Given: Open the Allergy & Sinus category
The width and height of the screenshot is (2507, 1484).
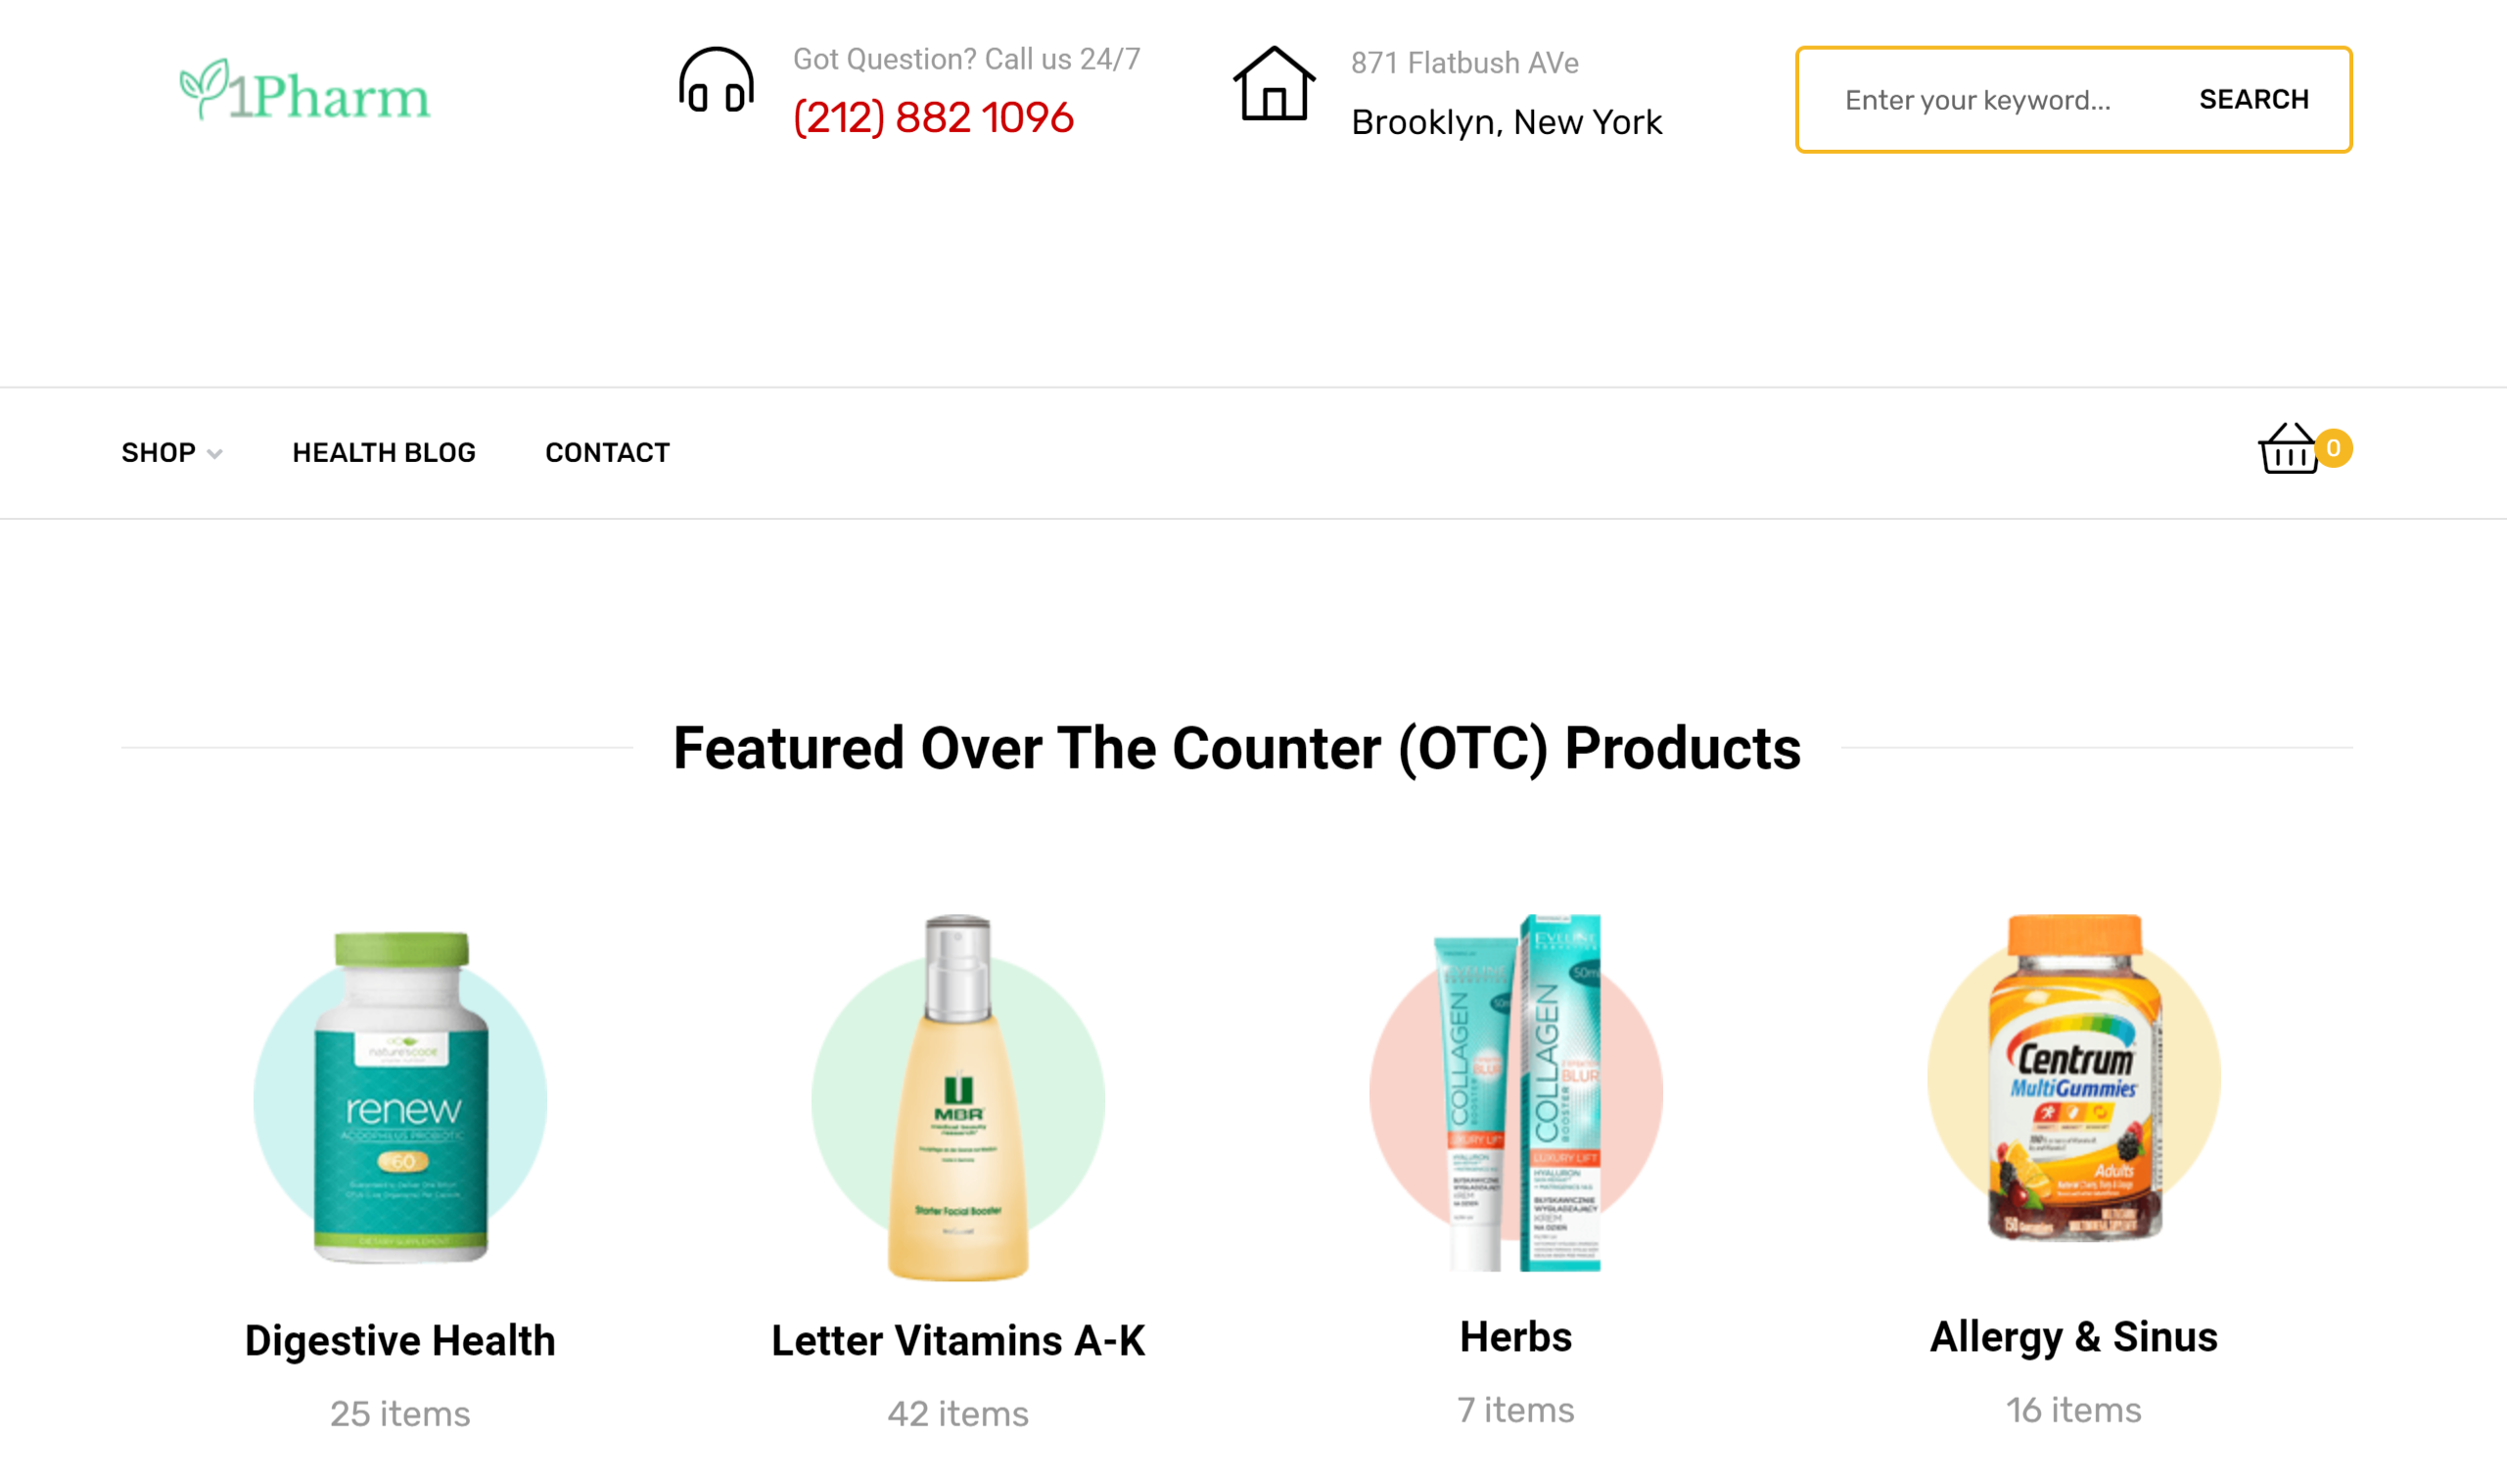Looking at the screenshot, I should tap(2074, 1337).
